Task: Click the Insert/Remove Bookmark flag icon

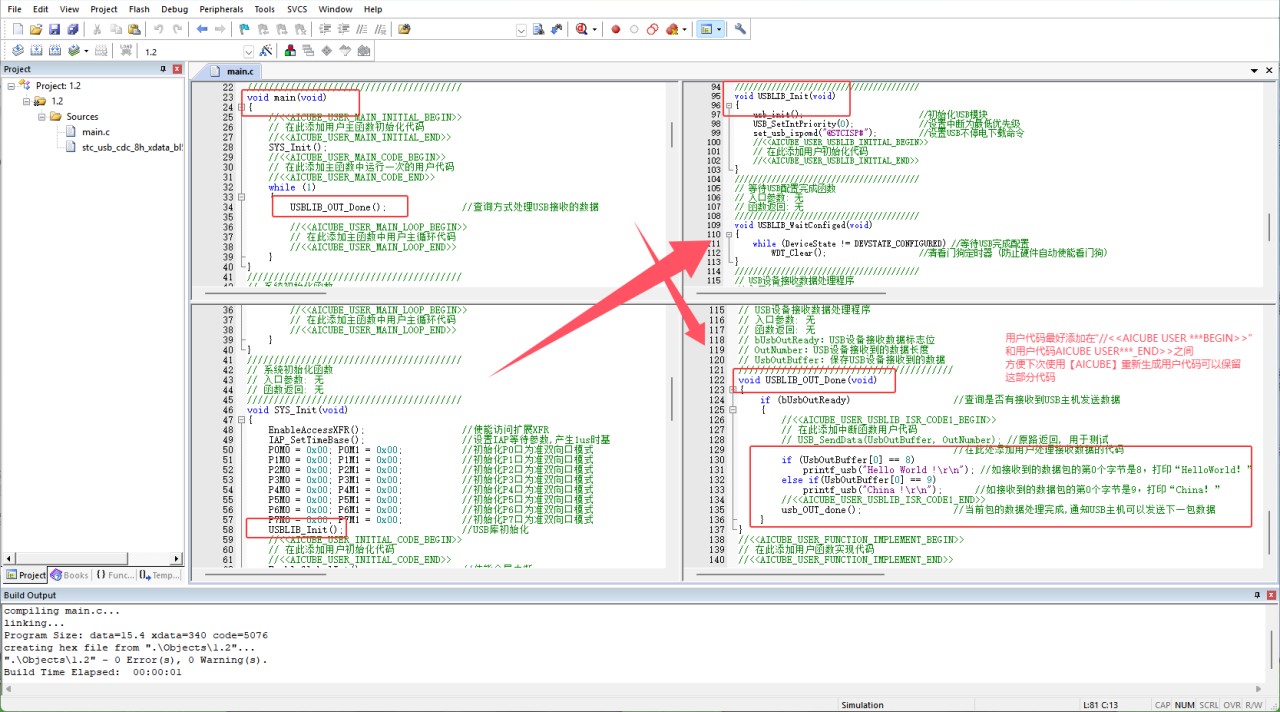Action: pyautogui.click(x=245, y=30)
